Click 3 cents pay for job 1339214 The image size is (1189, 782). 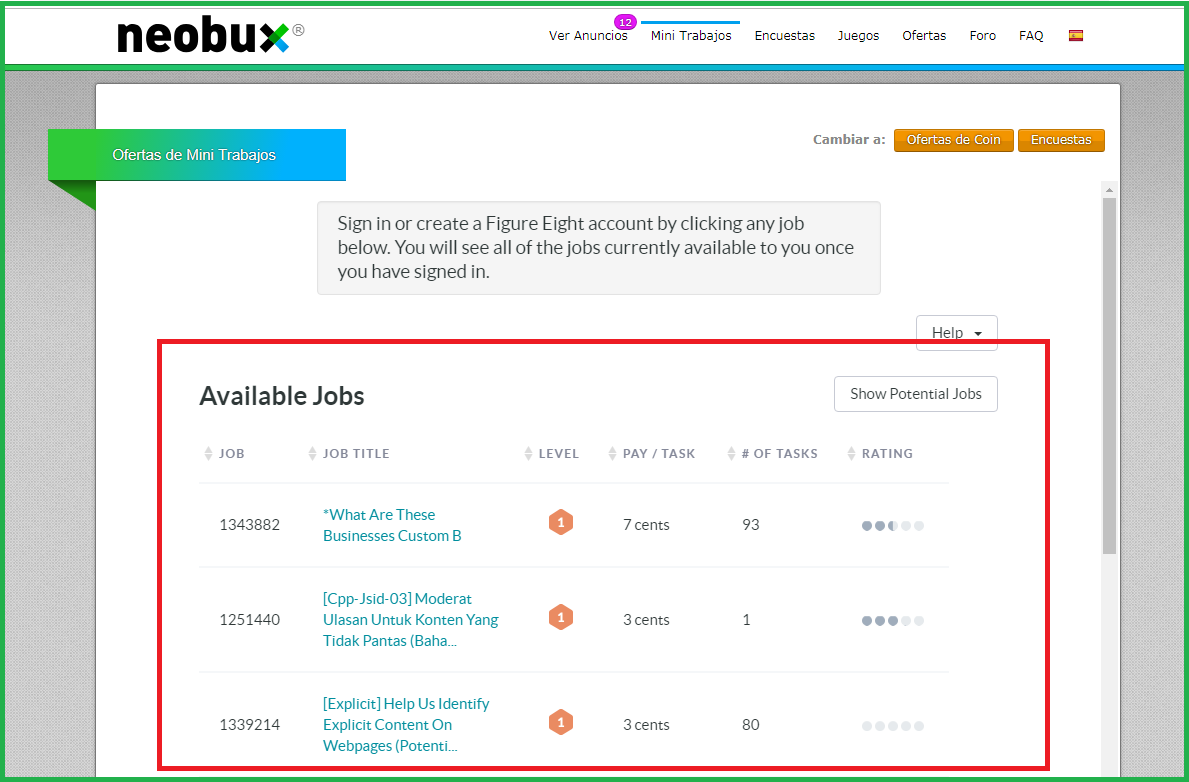point(646,724)
